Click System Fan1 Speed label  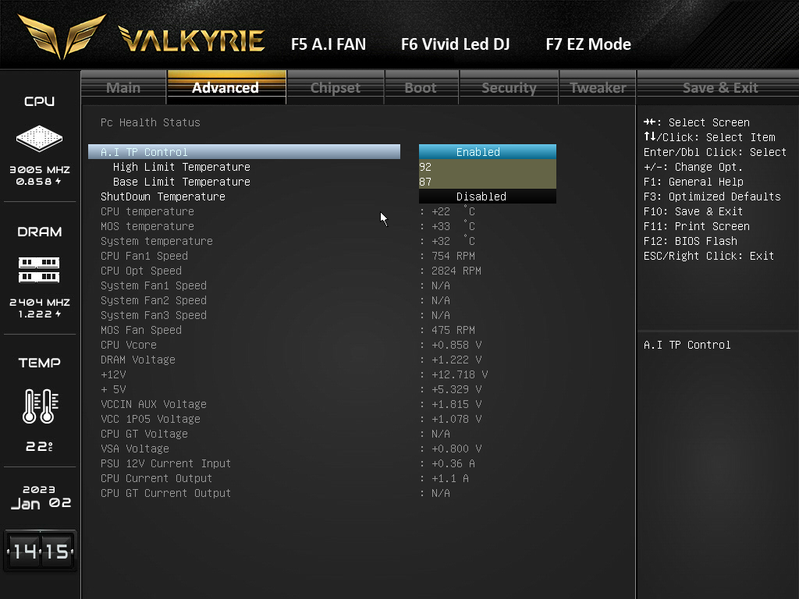pyautogui.click(x=153, y=285)
